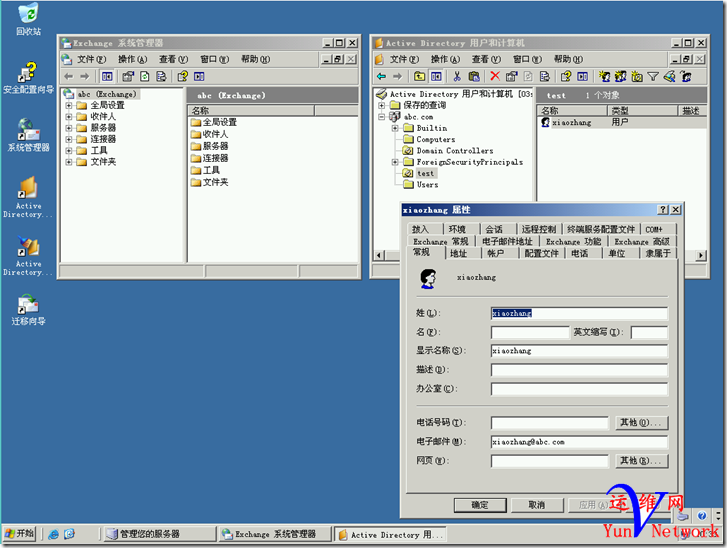The width and height of the screenshot is (727, 548).
Task: Click the Cut scissors icon
Action: tap(457, 76)
